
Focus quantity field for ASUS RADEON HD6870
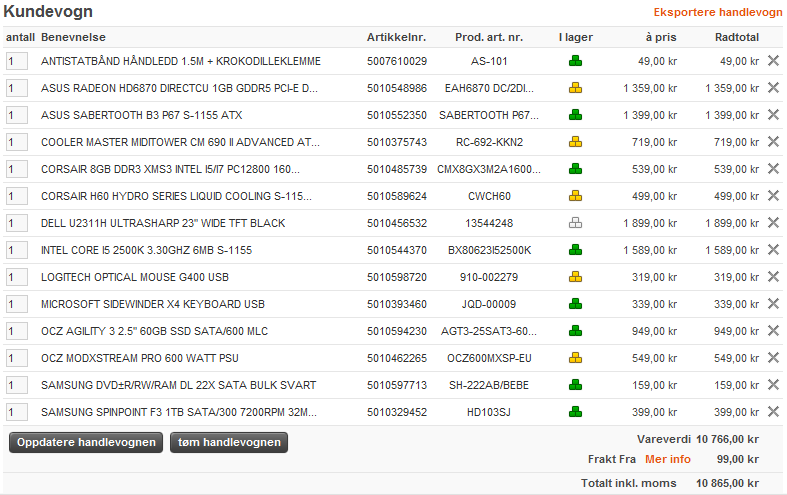(17, 88)
